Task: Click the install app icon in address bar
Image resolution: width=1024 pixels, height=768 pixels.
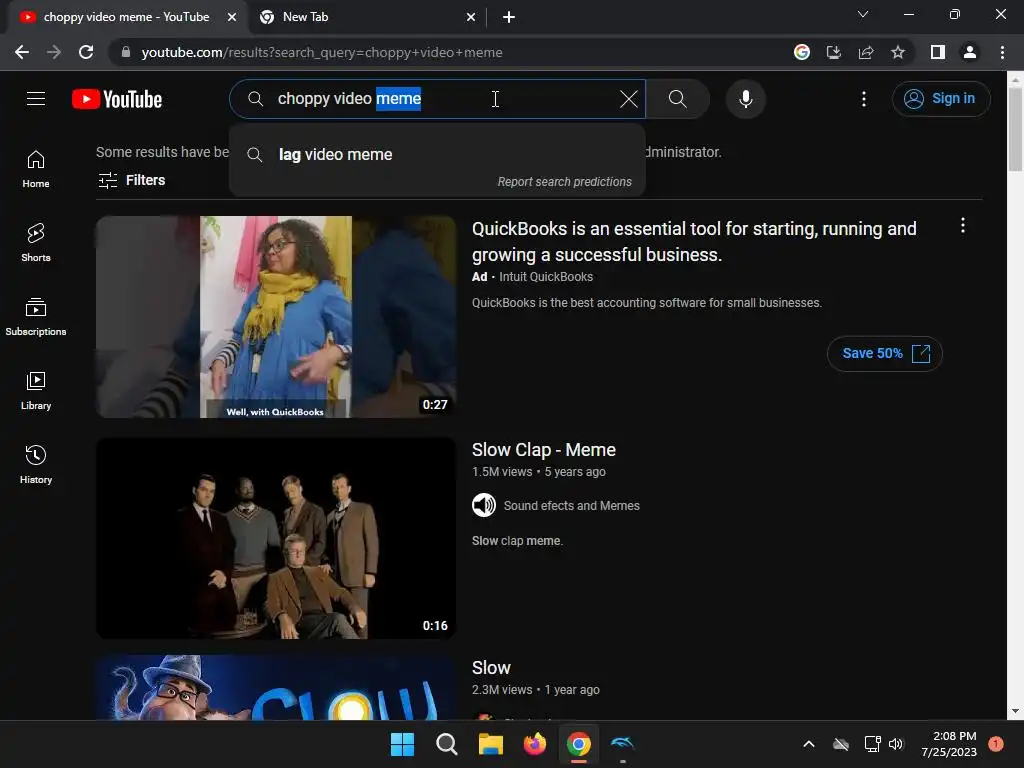Action: pyautogui.click(x=833, y=52)
